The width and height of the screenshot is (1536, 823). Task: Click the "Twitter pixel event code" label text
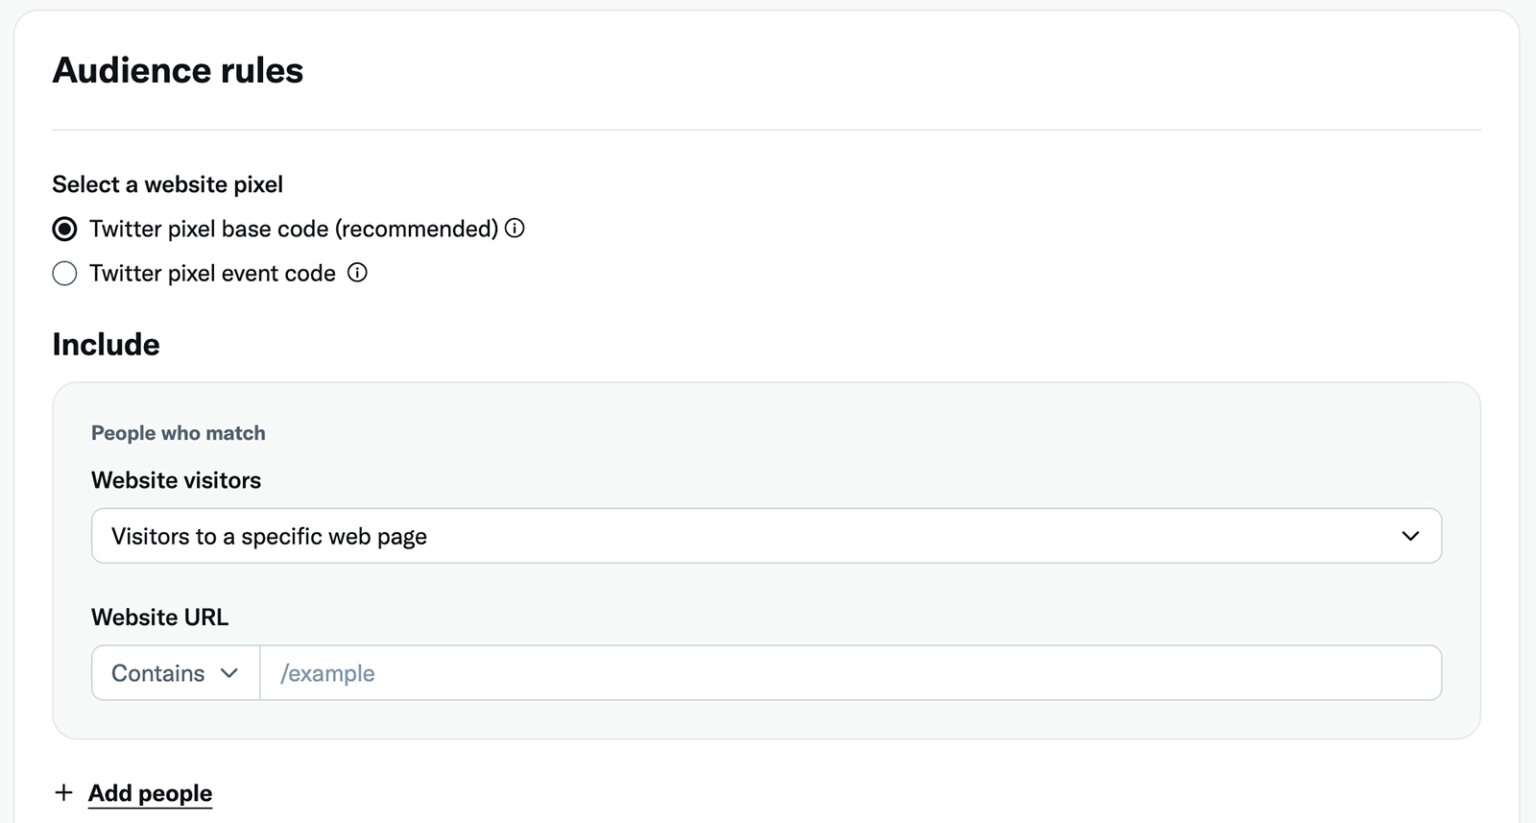pos(212,273)
